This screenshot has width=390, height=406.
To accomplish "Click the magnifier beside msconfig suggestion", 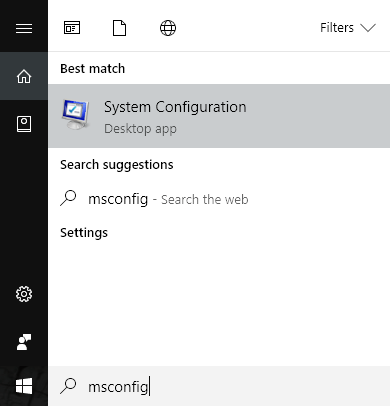I will 68,198.
